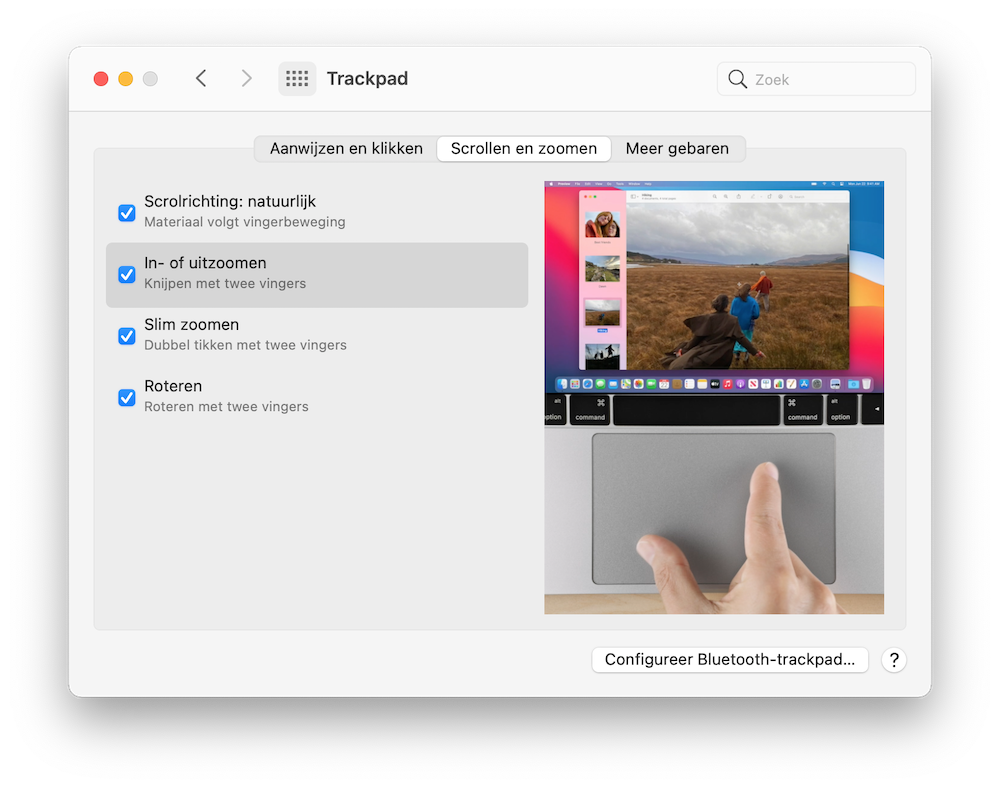This screenshot has width=1000, height=788.
Task: Show all preferences via grid icon
Action: [x=297, y=79]
